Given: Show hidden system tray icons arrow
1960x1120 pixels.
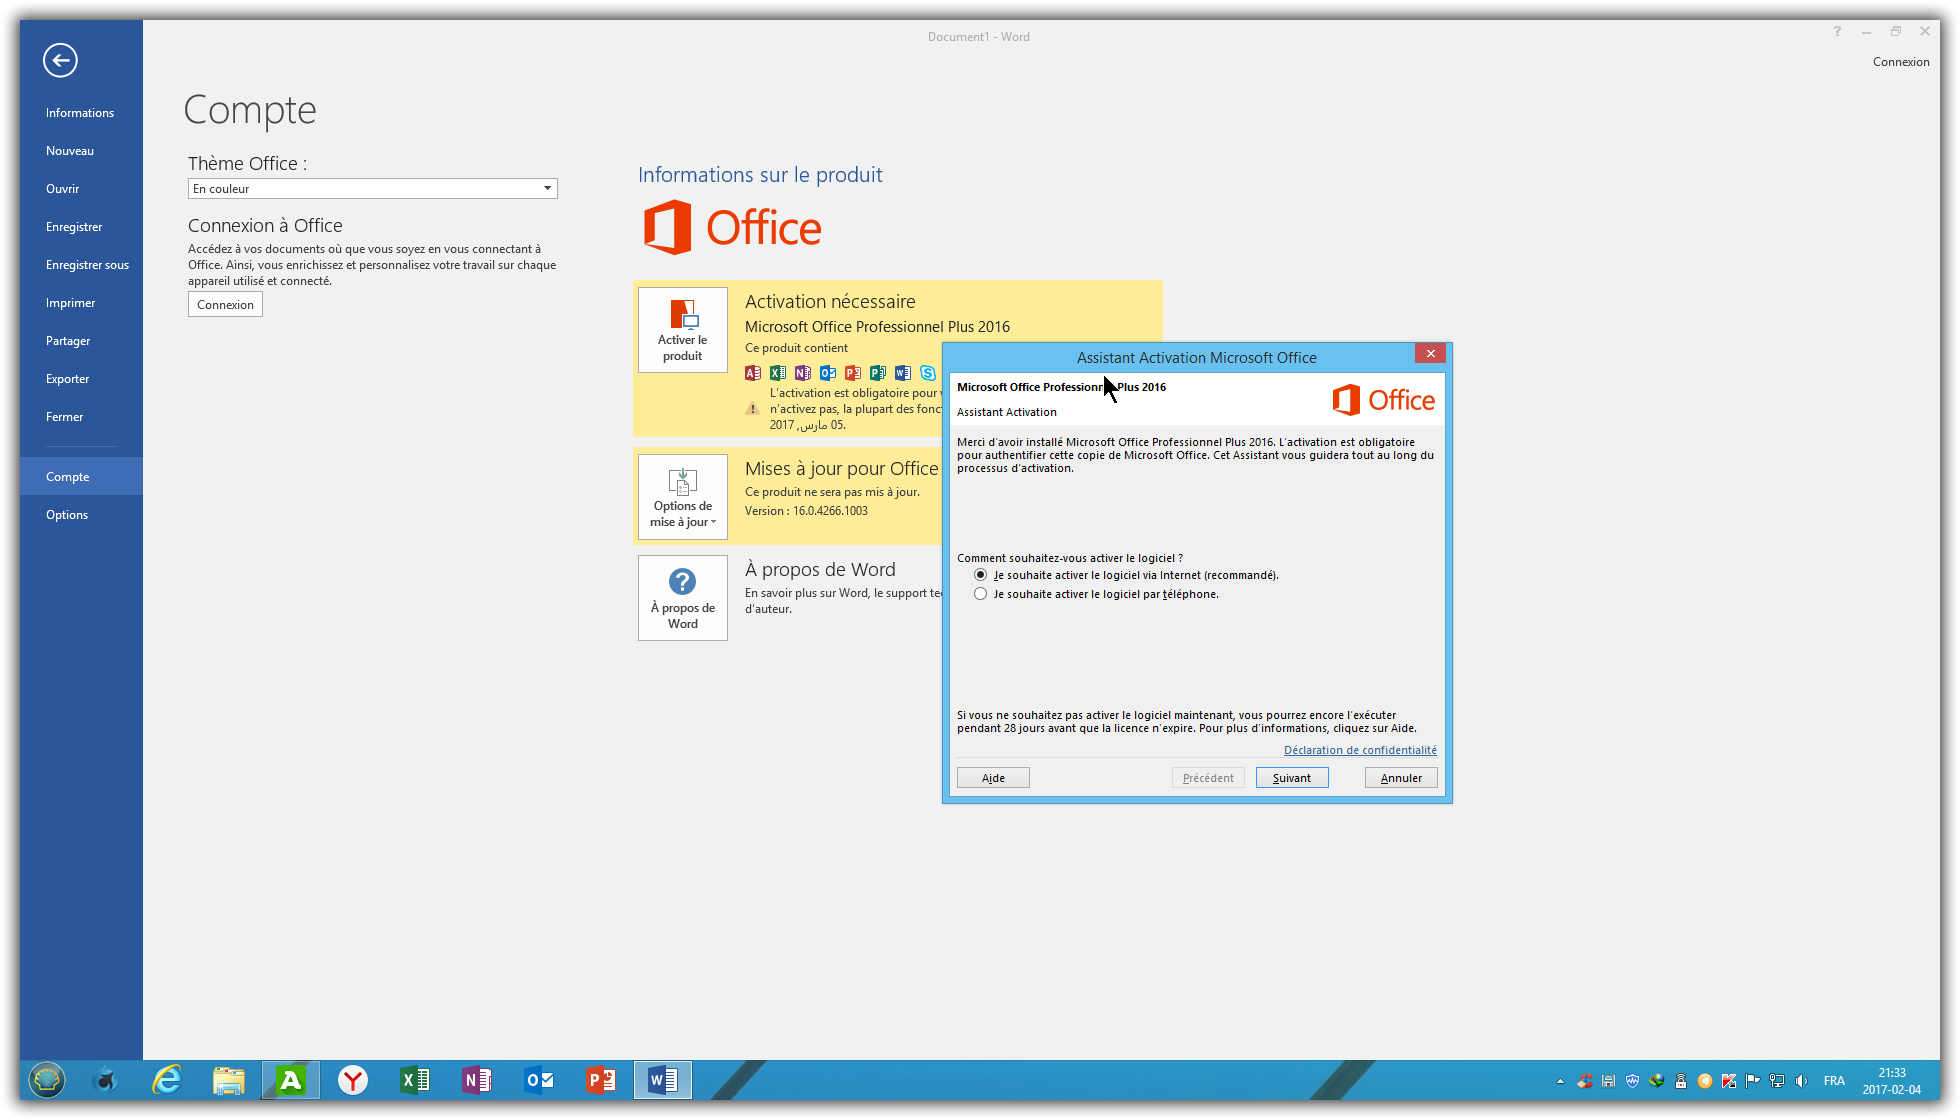Looking at the screenshot, I should point(1560,1081).
